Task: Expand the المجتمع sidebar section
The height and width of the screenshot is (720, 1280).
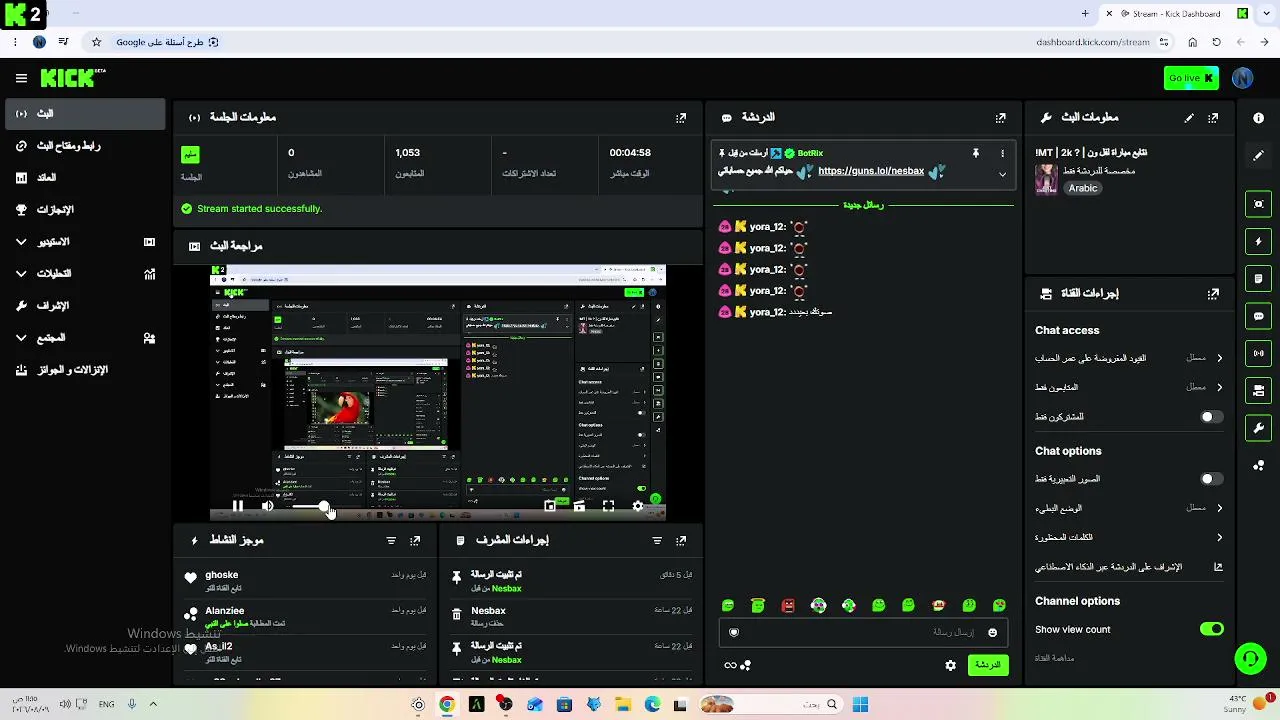Action: pyautogui.click(x=84, y=338)
